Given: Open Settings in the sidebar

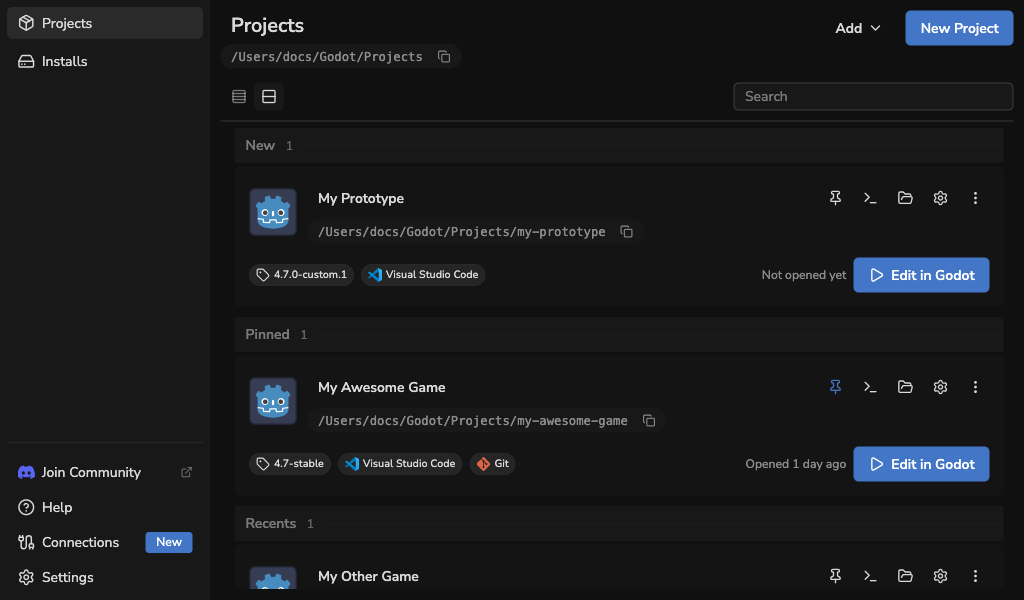Looking at the screenshot, I should 104,577.
